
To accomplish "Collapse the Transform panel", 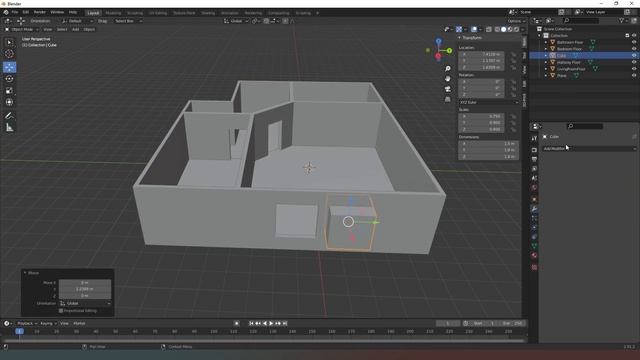I will point(459,38).
